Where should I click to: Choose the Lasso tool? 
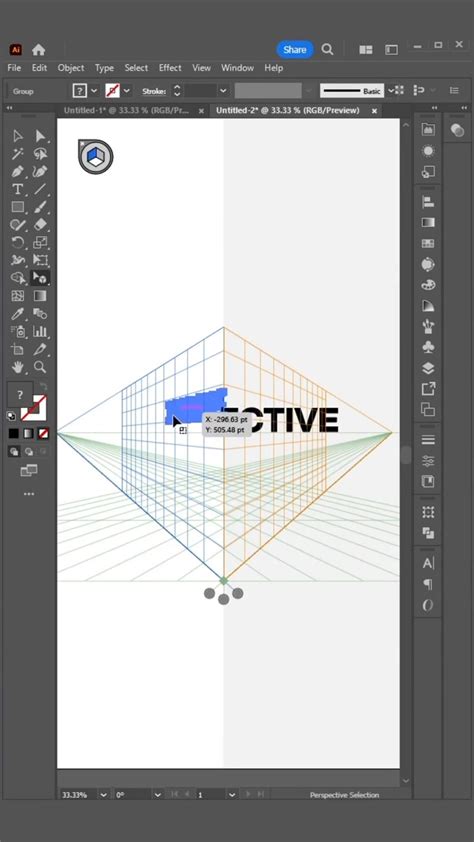tap(40, 154)
